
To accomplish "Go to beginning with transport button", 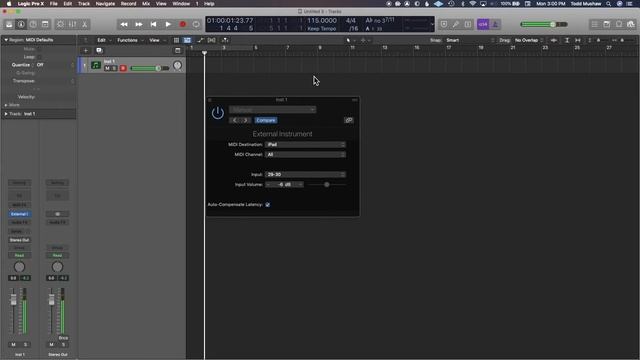I will [153, 24].
